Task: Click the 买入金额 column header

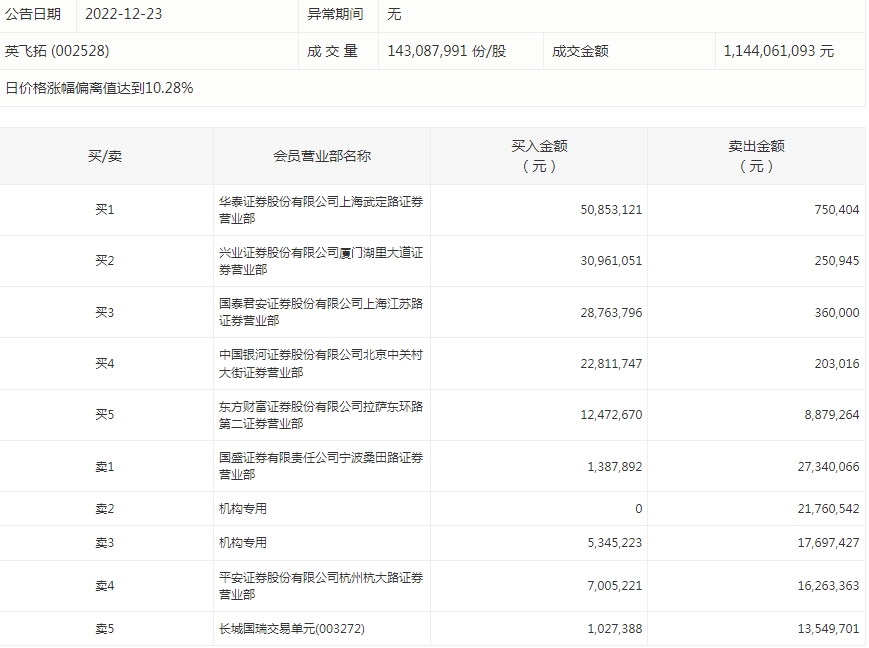Action: click(539, 156)
